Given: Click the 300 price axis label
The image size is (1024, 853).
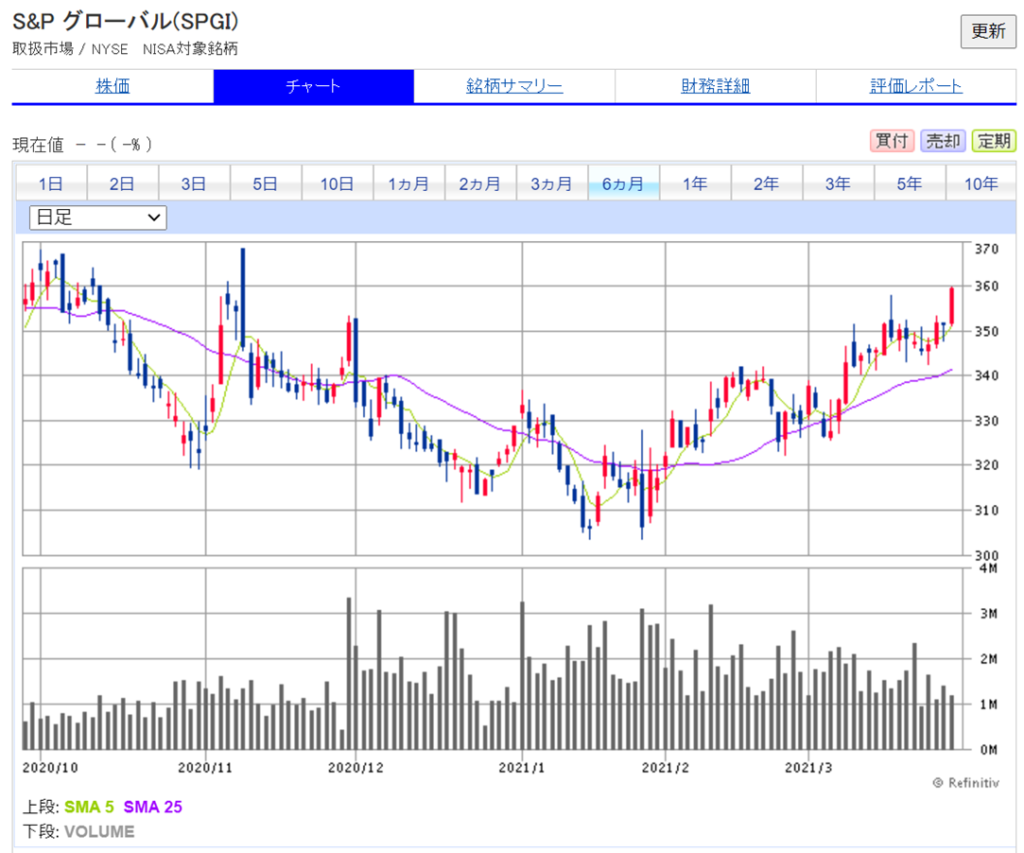Looking at the screenshot, I should [987, 555].
